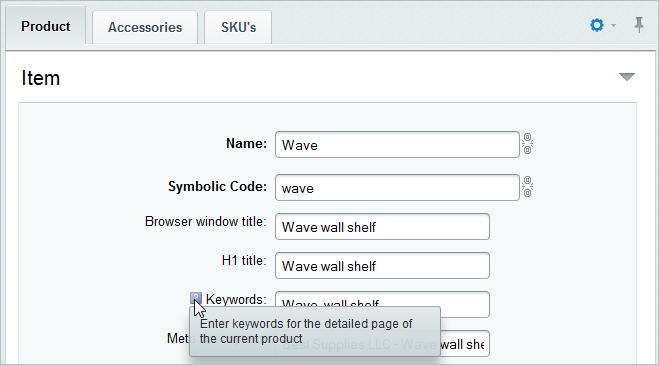Viewport: 659px width, 365px height.
Task: Click the Symbolic Code label
Action: 217,187
